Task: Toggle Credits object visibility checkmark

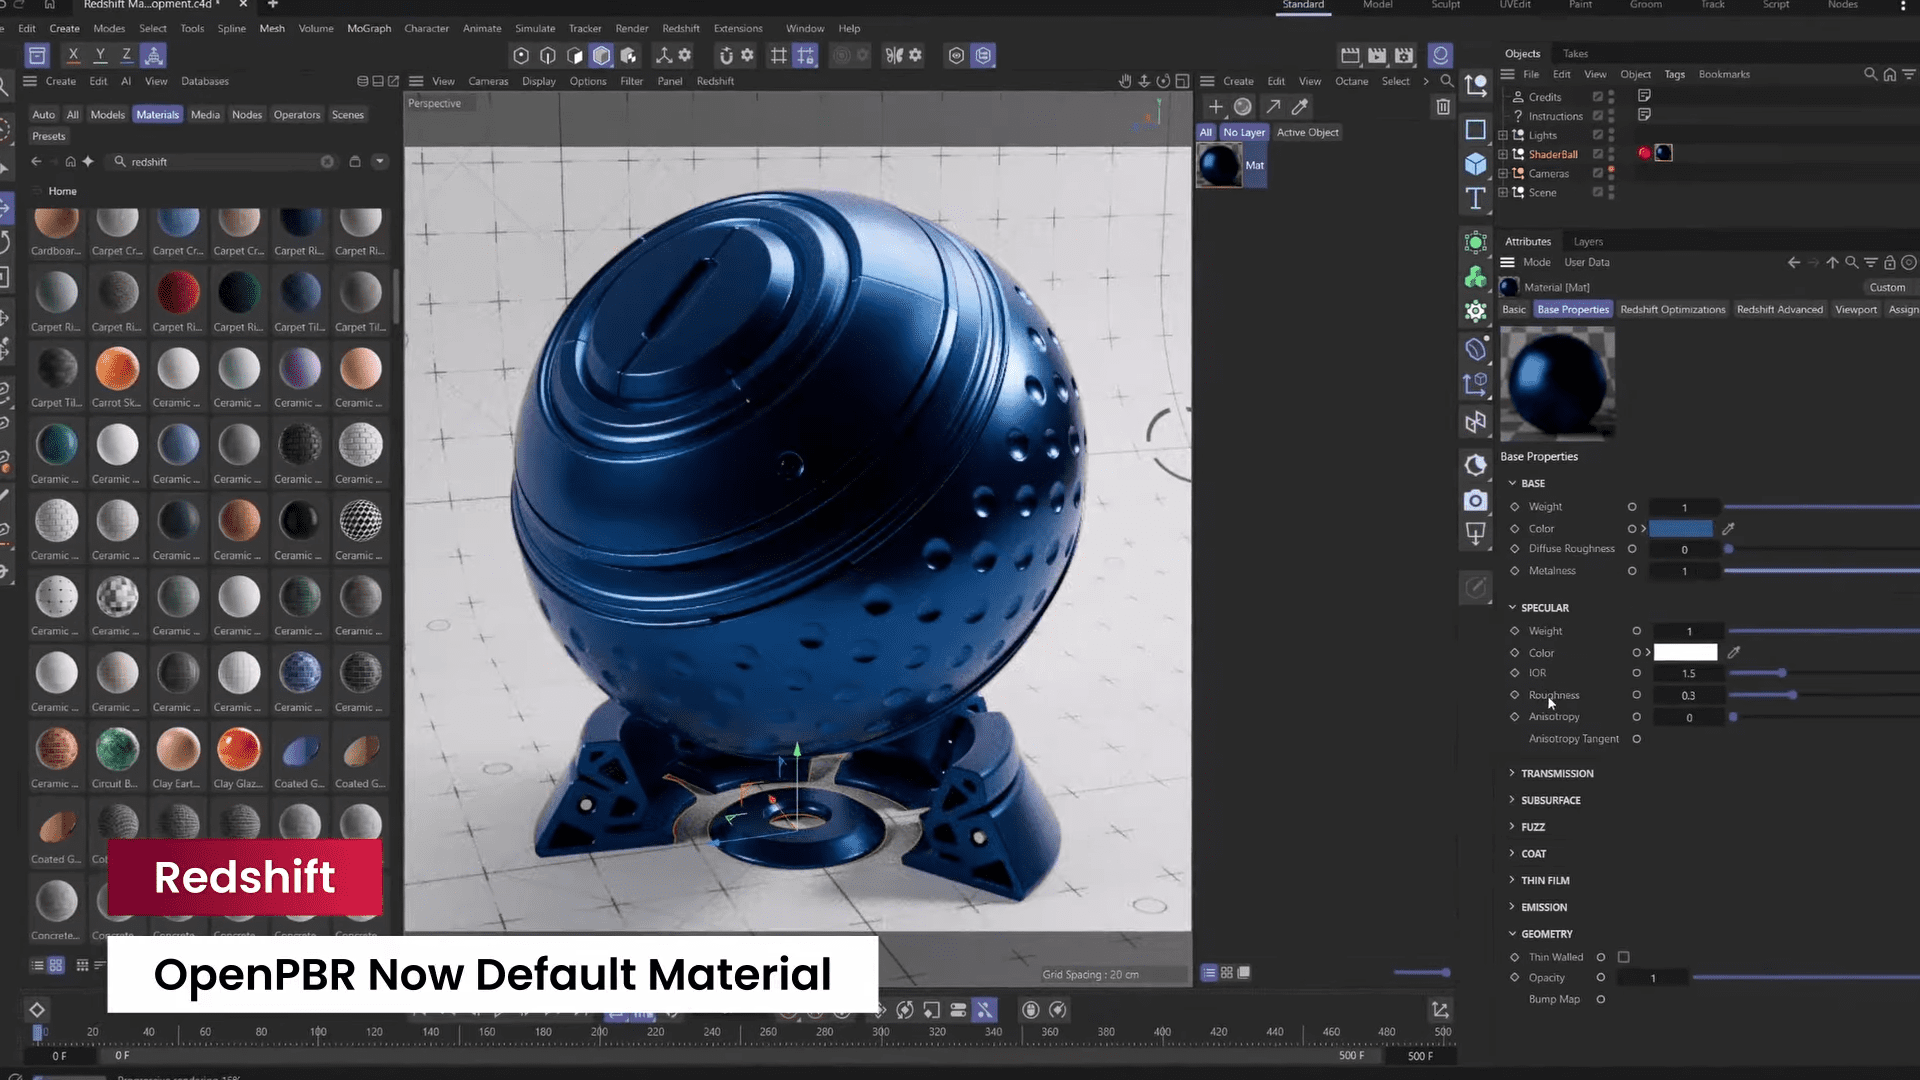Action: tap(1598, 97)
